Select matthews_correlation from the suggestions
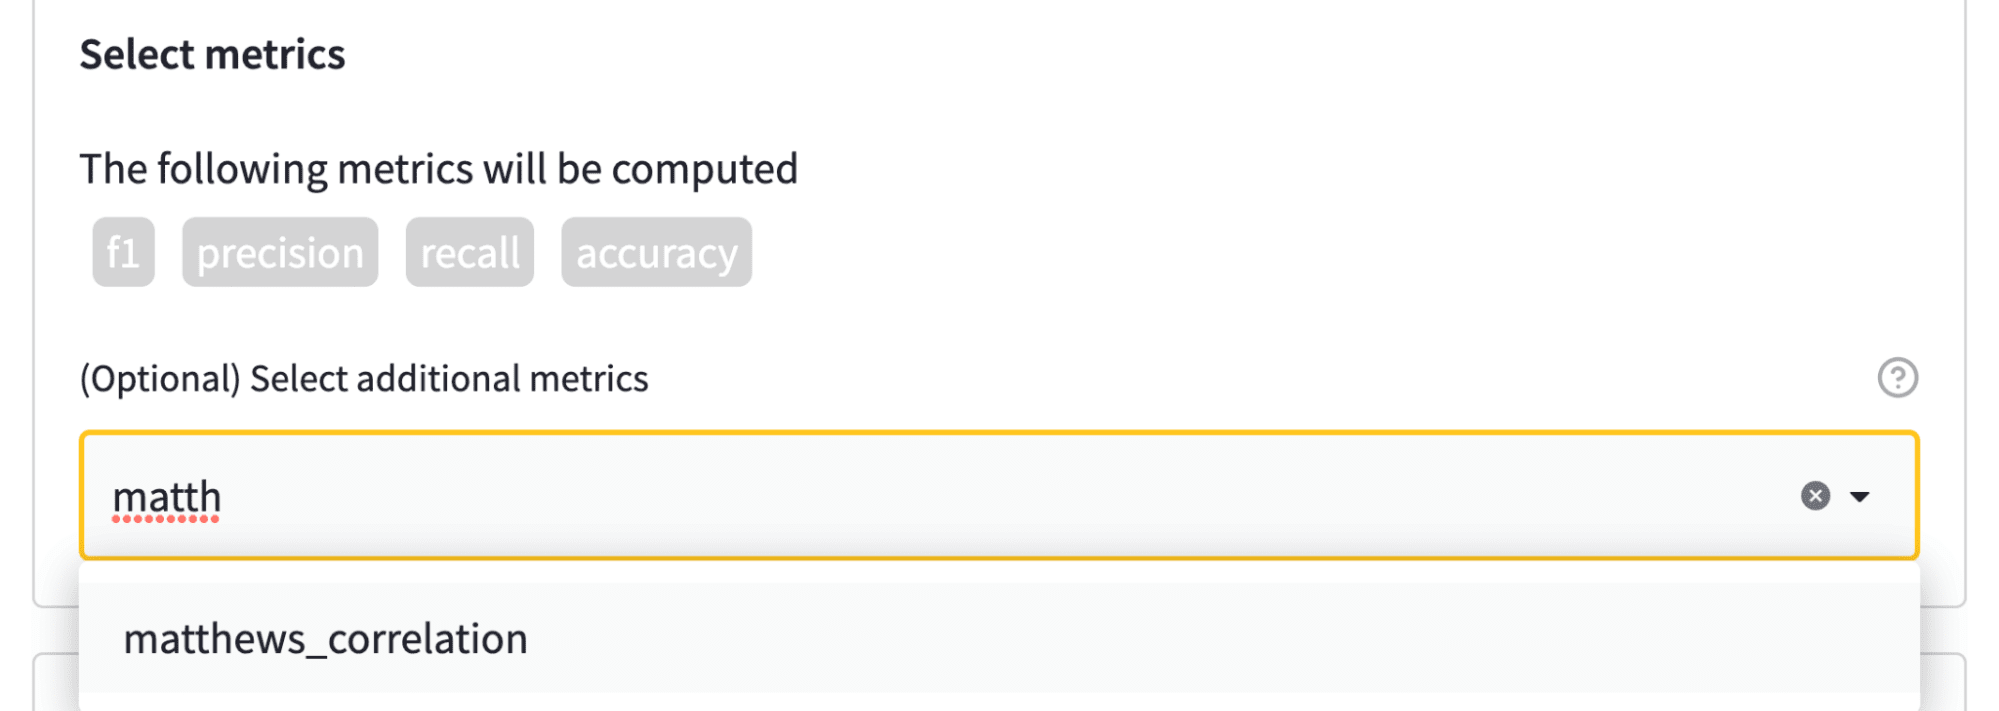 [325, 637]
